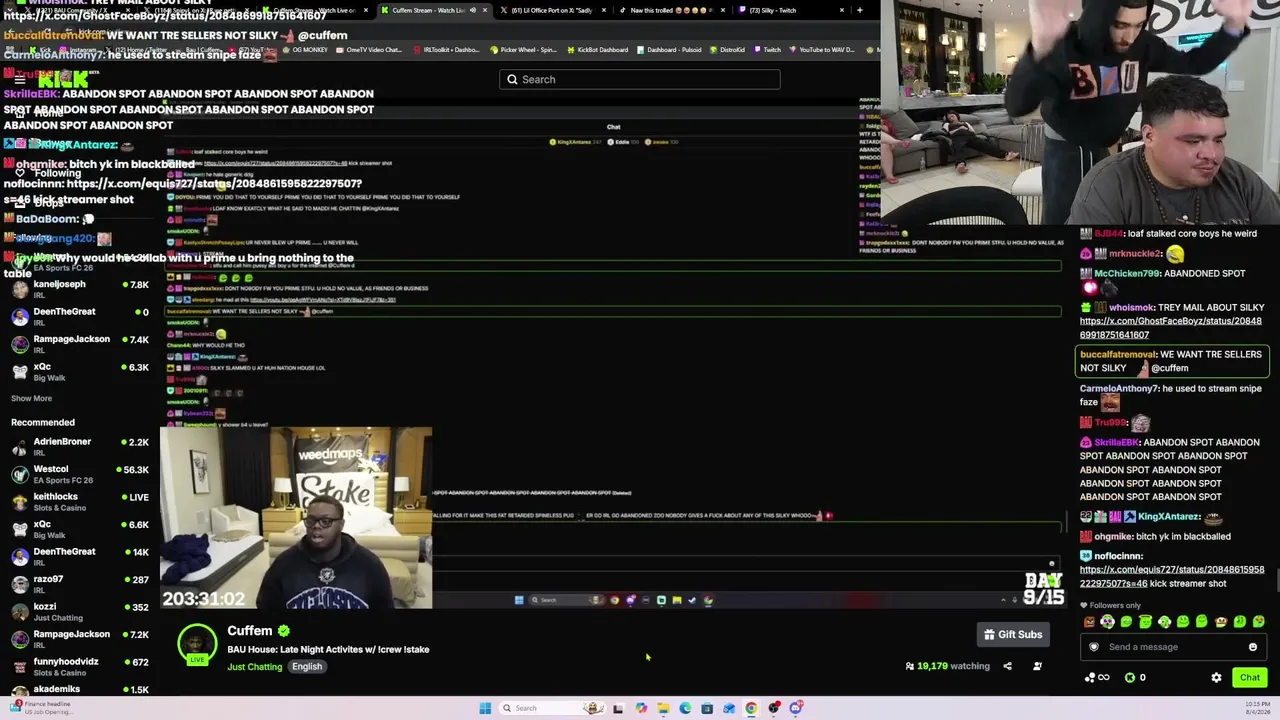The image size is (1280, 720).
Task: Click the green K coins balance icon
Action: (1130, 677)
